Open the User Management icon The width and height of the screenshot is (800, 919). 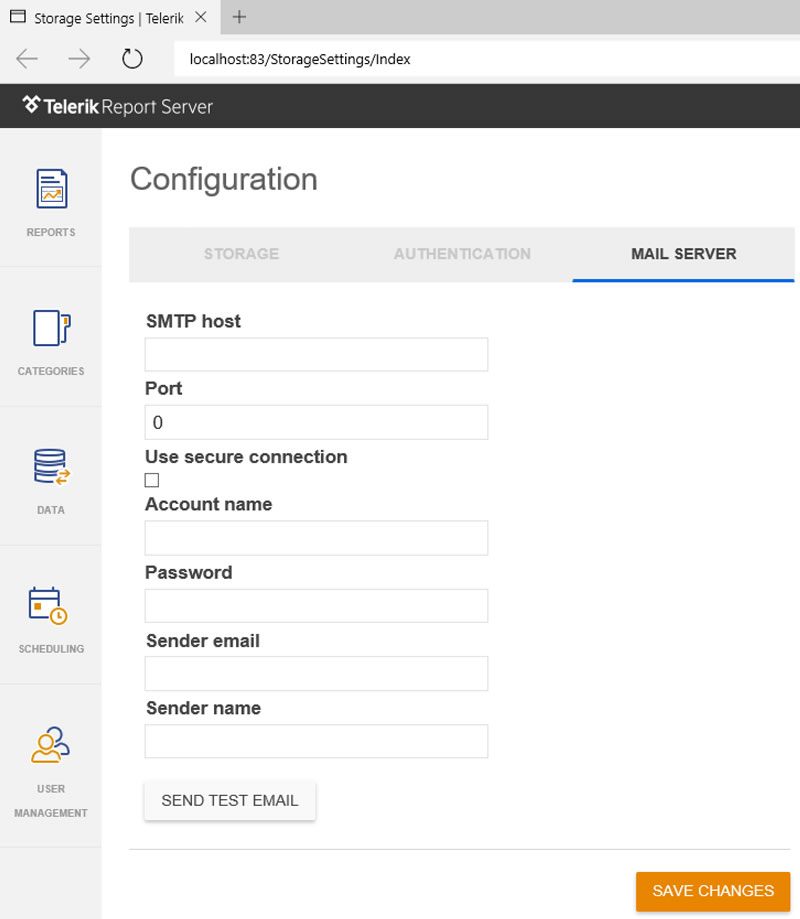50,744
